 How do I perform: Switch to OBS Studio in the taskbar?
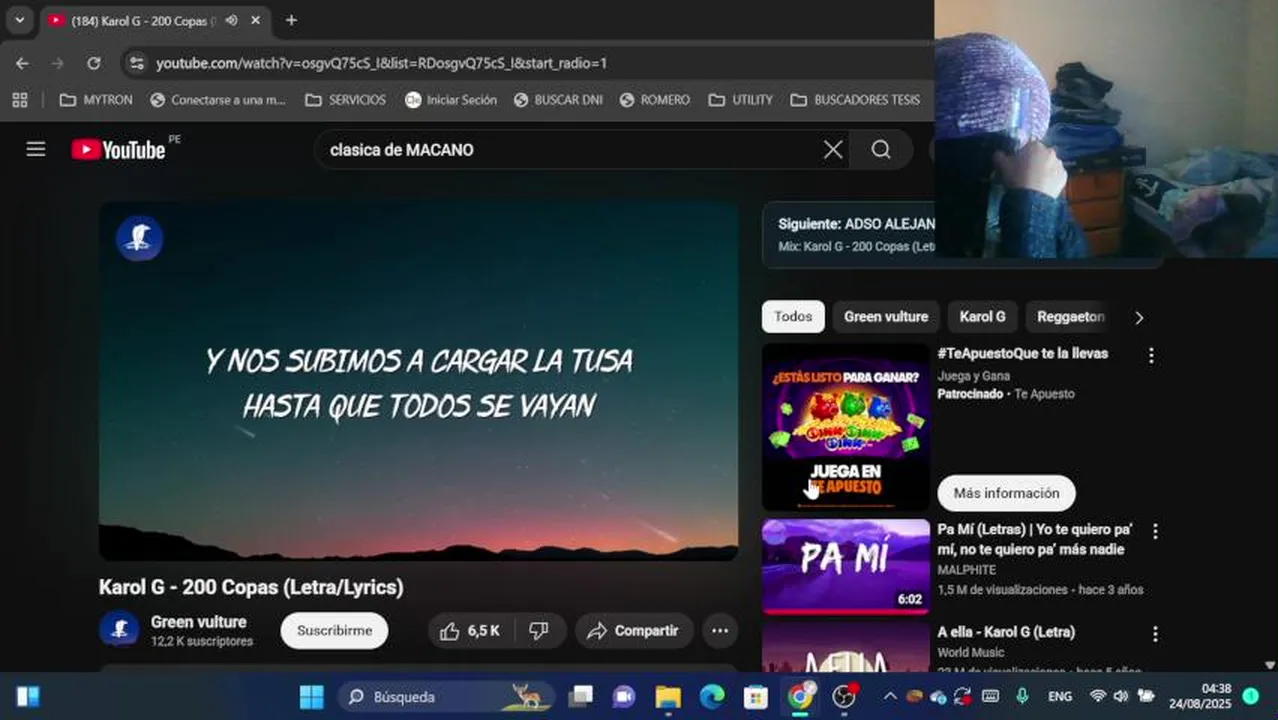tap(845, 696)
